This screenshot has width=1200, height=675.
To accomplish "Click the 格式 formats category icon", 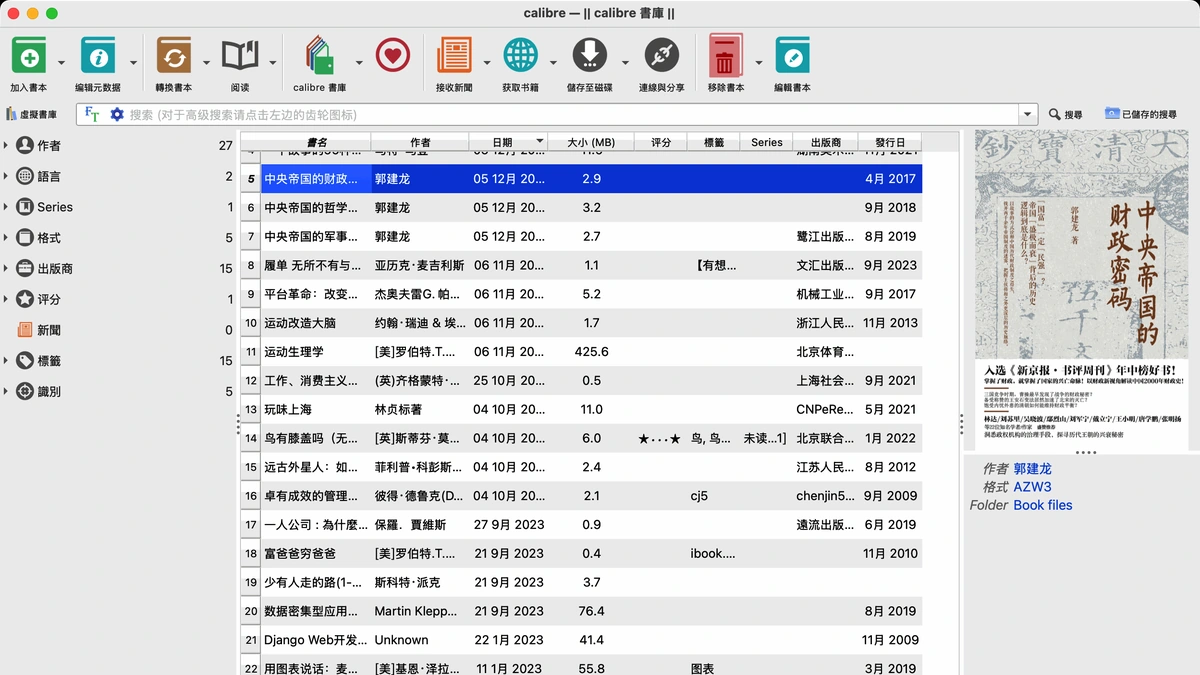I will [x=25, y=238].
